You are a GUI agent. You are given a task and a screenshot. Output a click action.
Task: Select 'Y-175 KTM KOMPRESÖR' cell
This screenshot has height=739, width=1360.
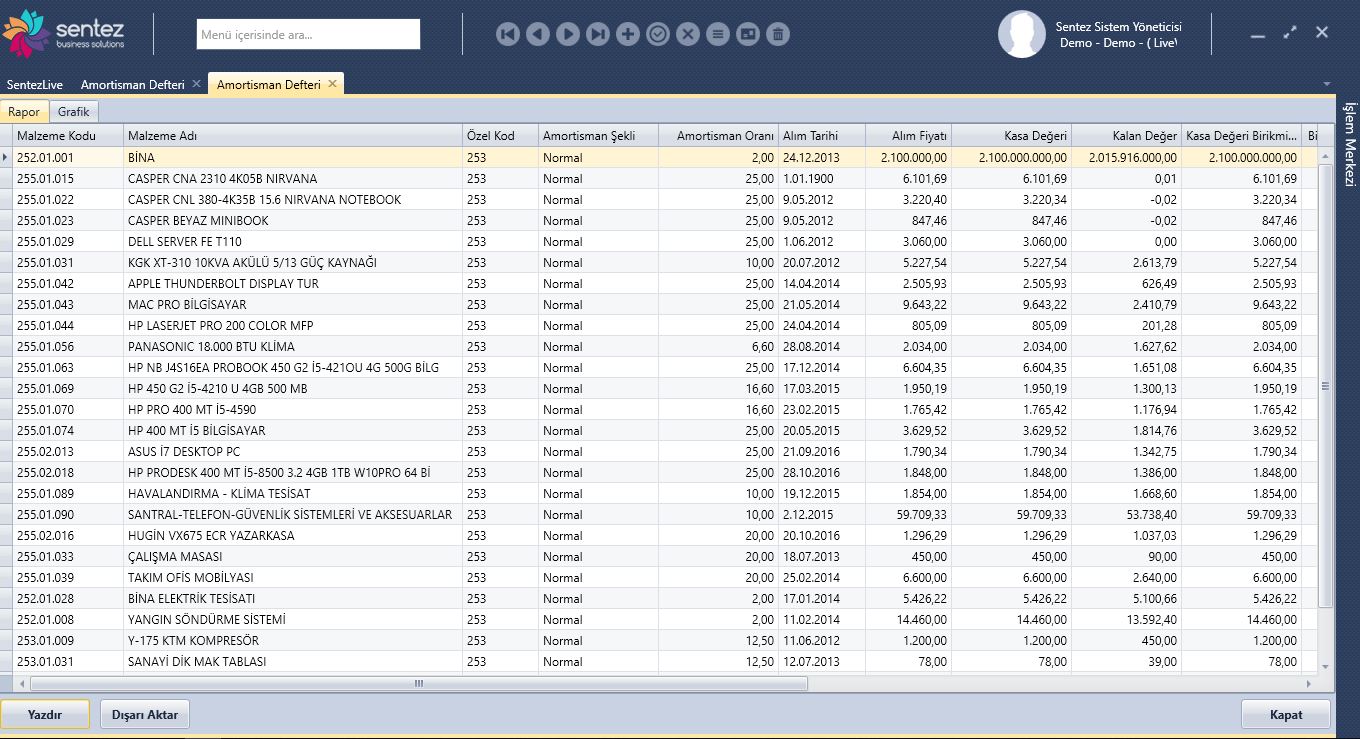click(293, 640)
